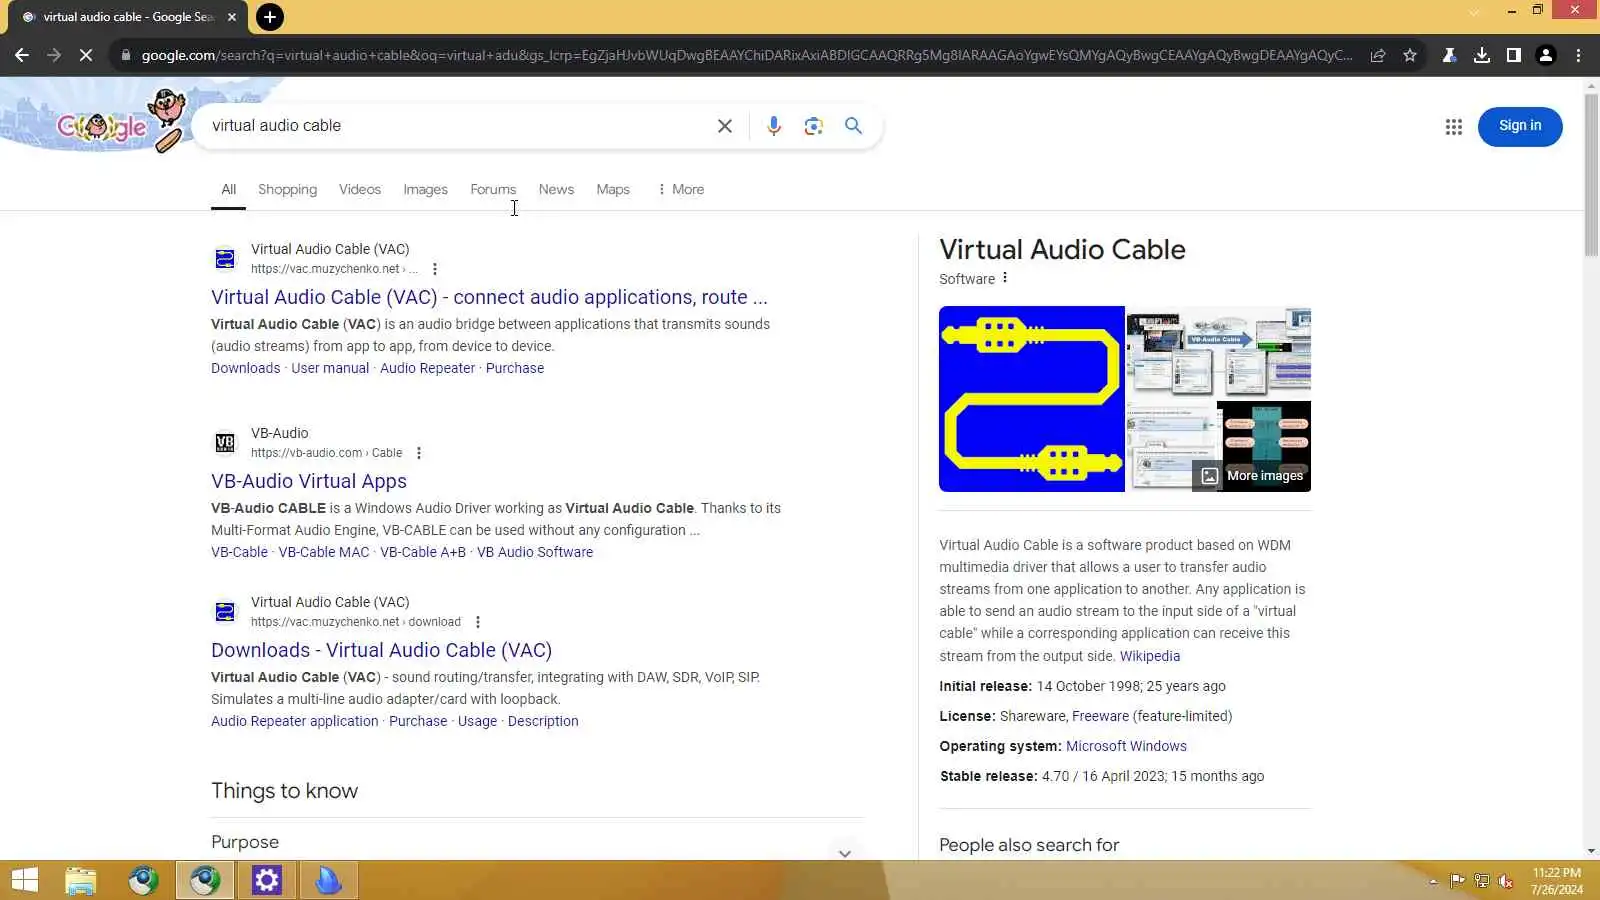Stop loading the page
1600x900 pixels.
tap(86, 55)
